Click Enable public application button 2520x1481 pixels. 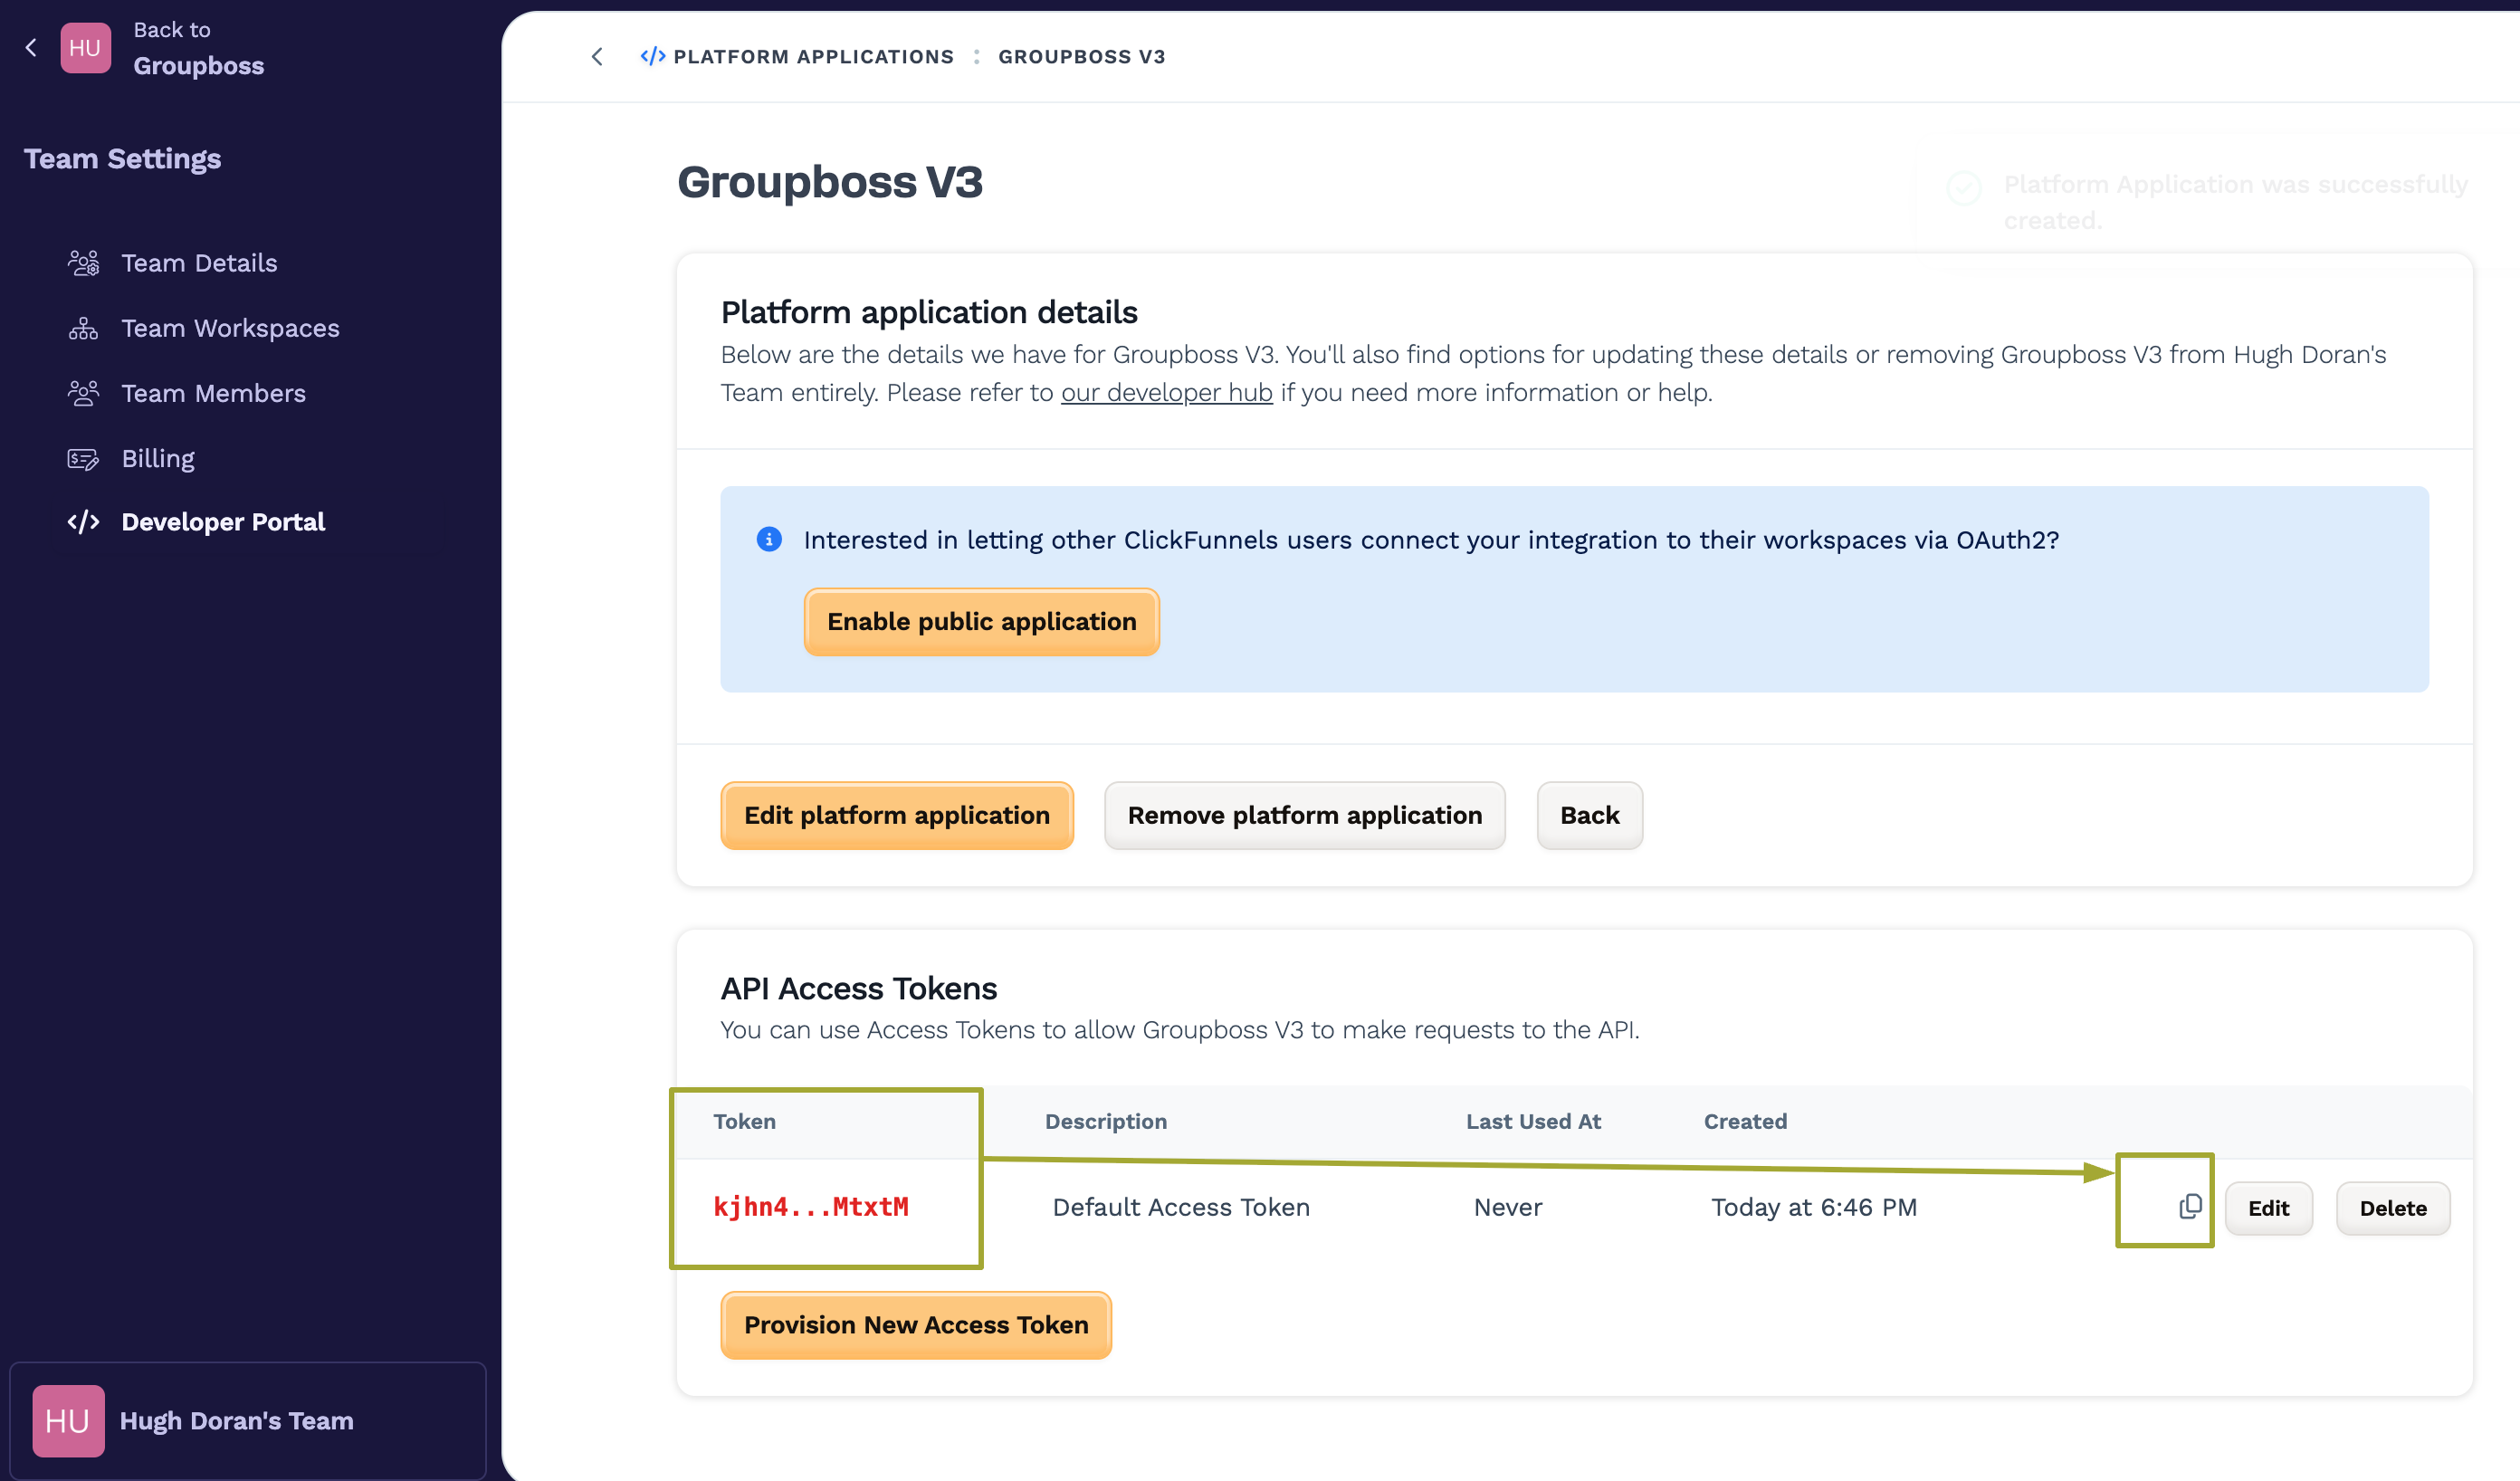tap(981, 621)
